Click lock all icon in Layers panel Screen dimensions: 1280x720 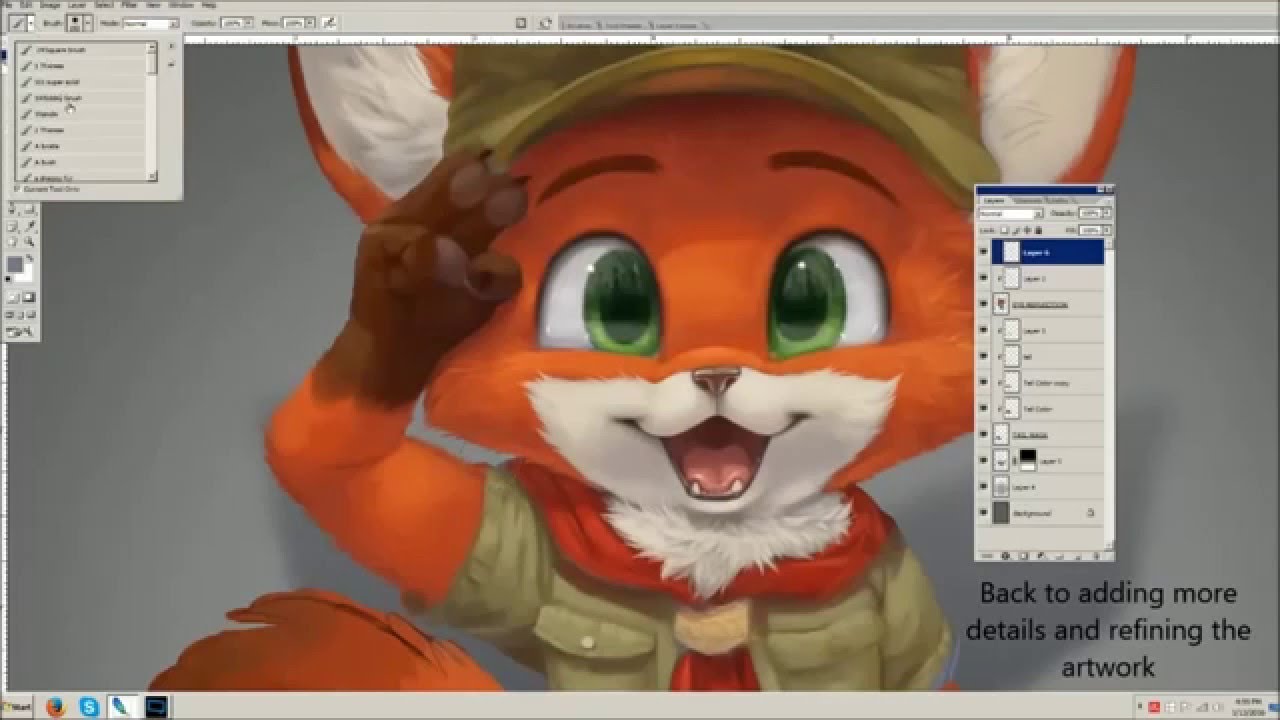click(1039, 230)
